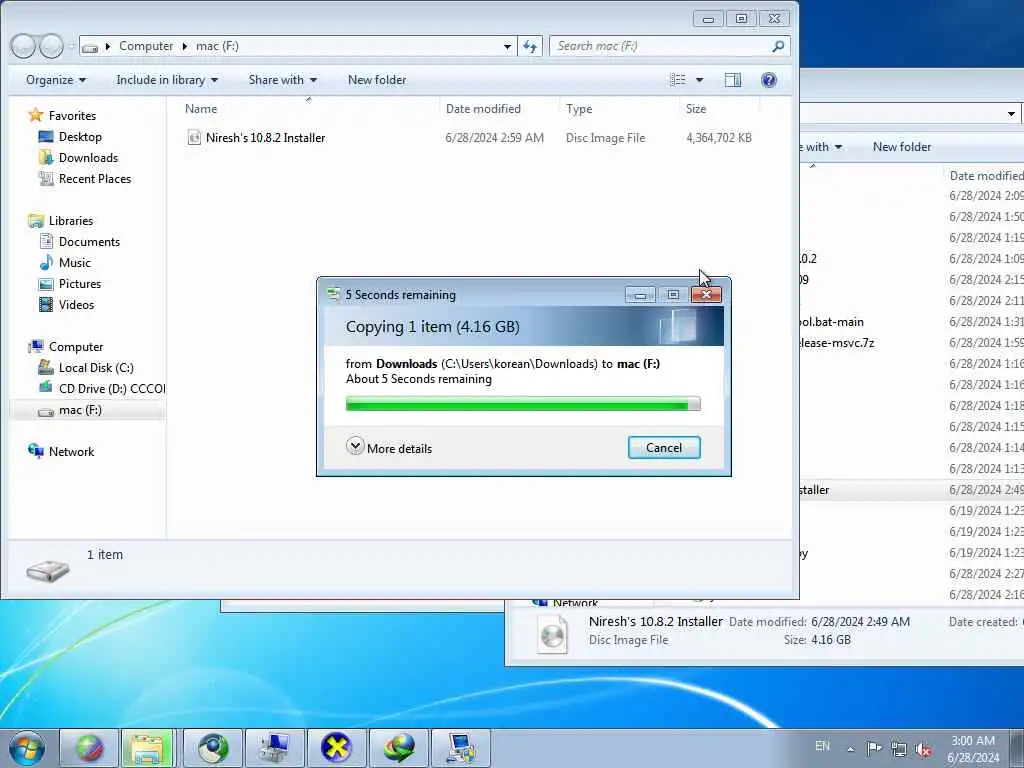Click the network tray icon

tap(899, 749)
